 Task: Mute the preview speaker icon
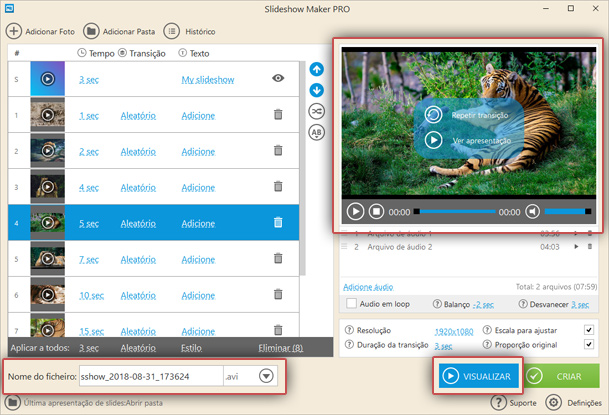coord(532,212)
